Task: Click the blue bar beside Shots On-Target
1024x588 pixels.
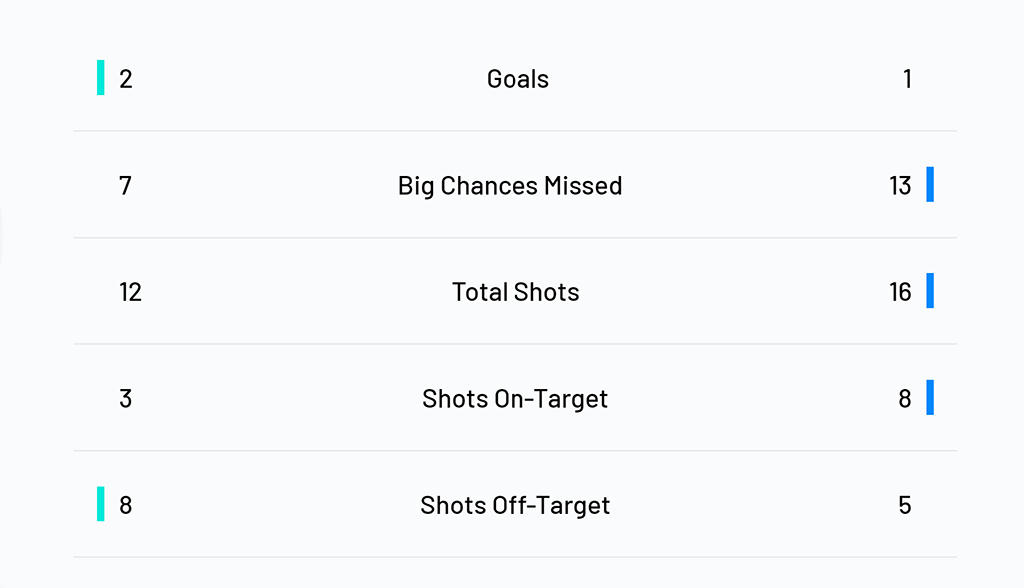Action: (930, 397)
